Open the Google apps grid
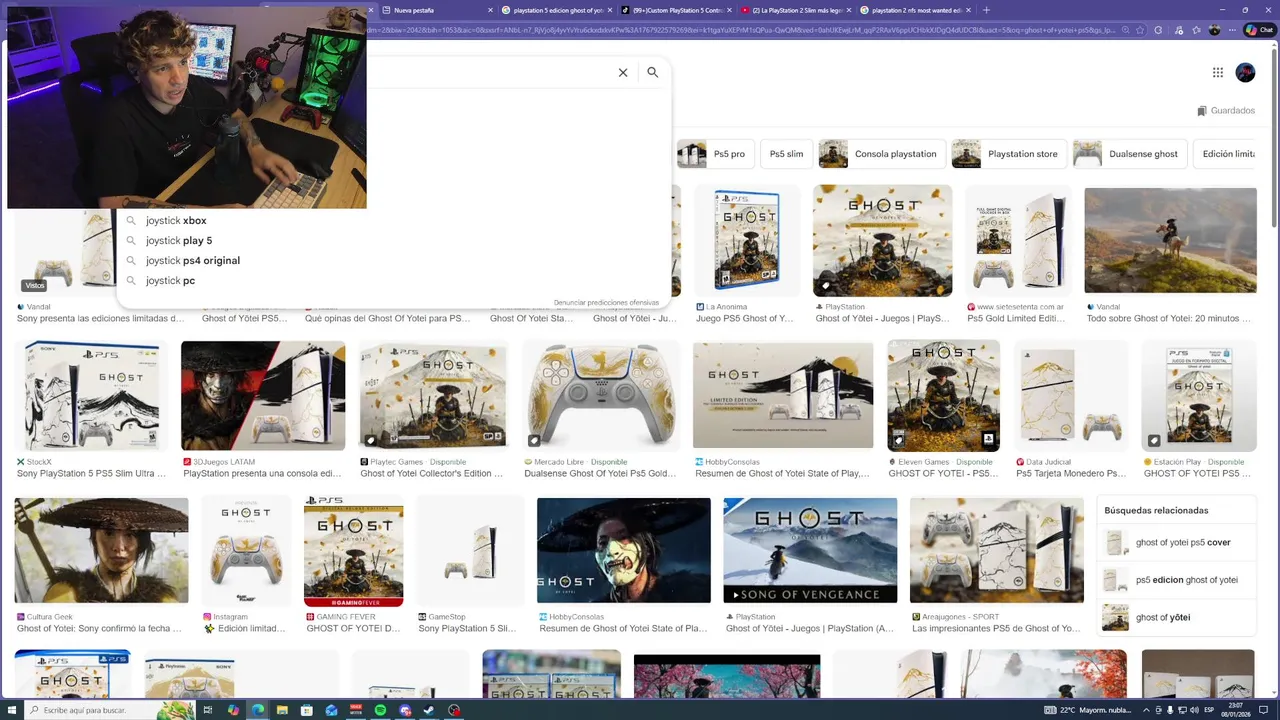 pyautogui.click(x=1218, y=72)
